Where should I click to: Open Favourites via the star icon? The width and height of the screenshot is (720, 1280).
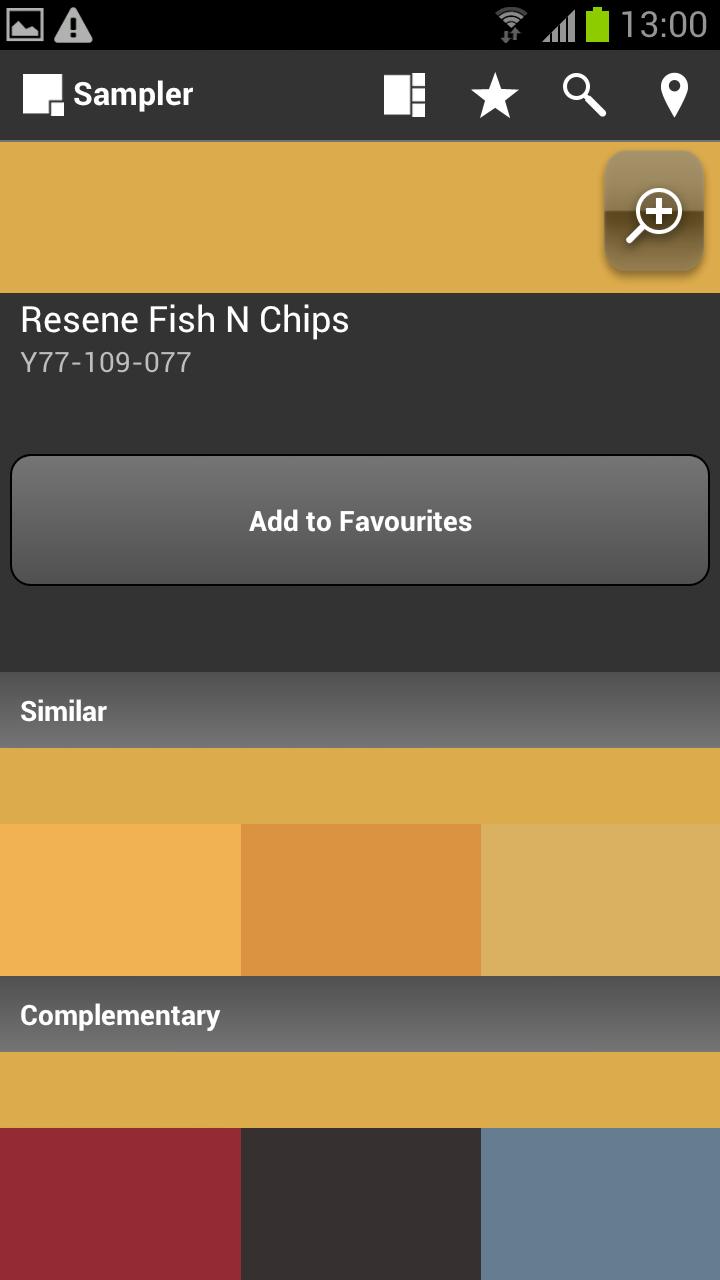coord(495,94)
